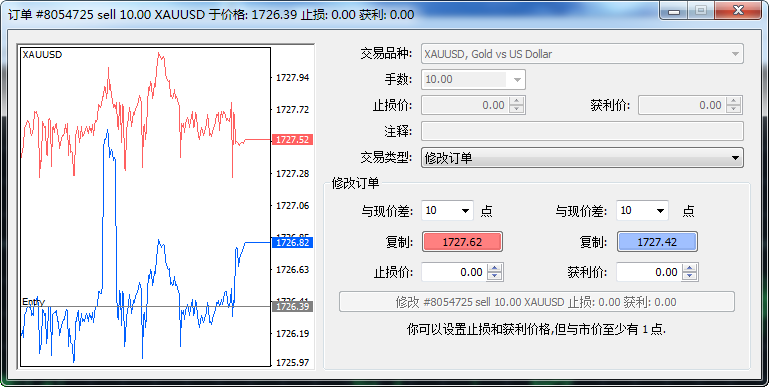
Task: Select the red 1727.52 ask price label
Action: 292,140
